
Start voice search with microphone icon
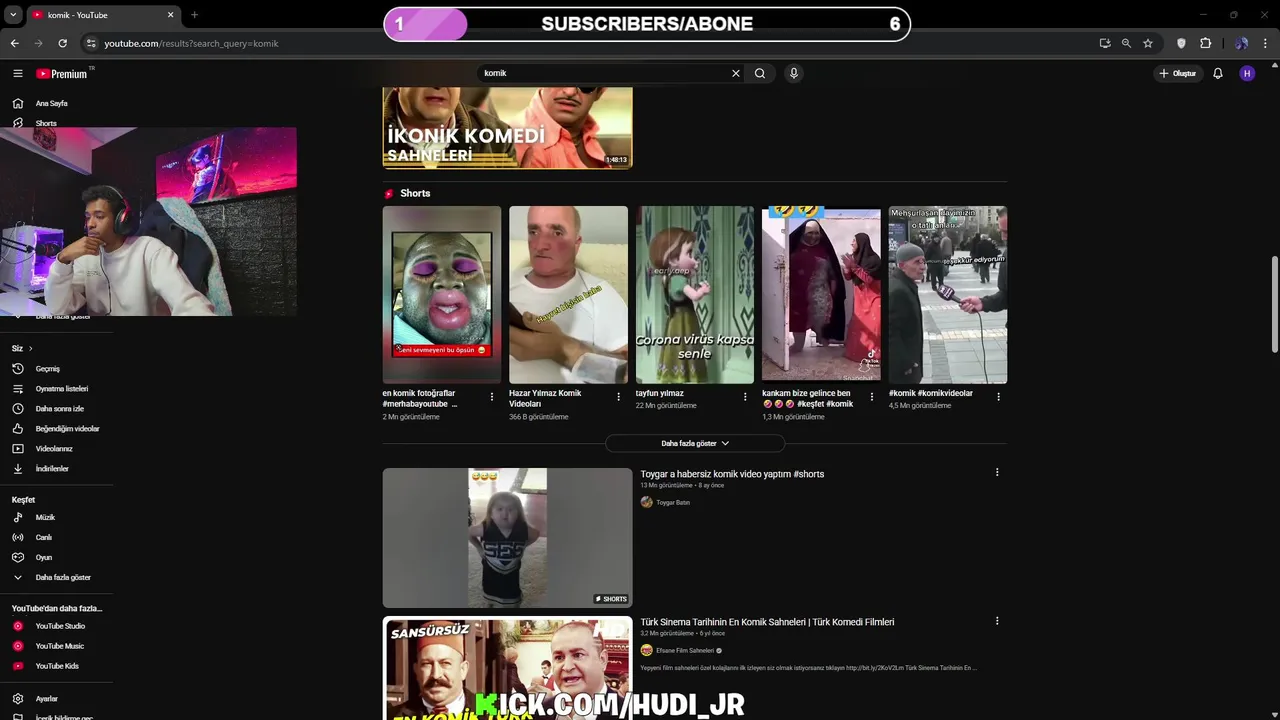tap(794, 73)
